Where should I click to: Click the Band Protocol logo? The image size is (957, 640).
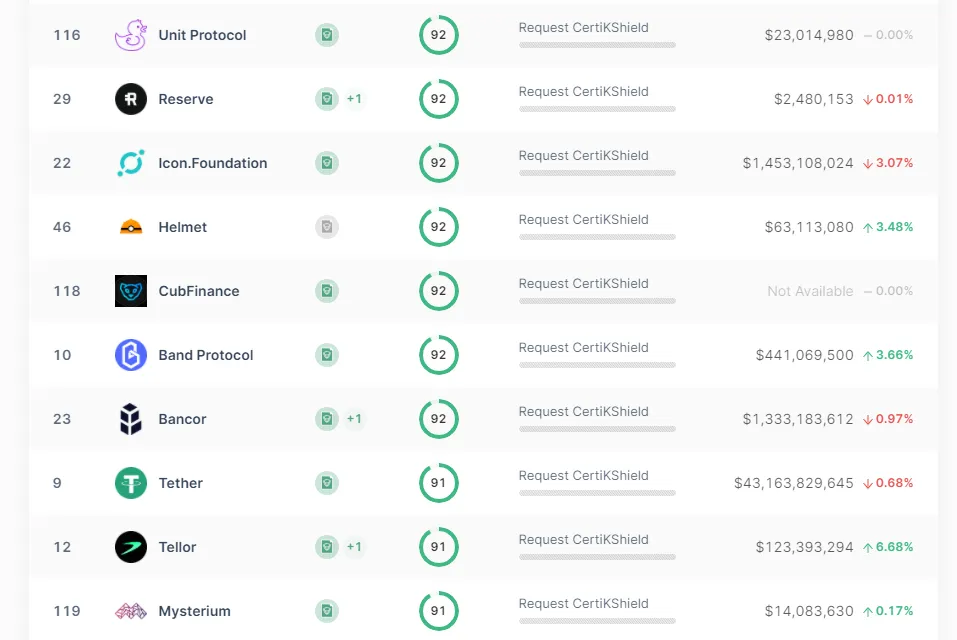[131, 355]
